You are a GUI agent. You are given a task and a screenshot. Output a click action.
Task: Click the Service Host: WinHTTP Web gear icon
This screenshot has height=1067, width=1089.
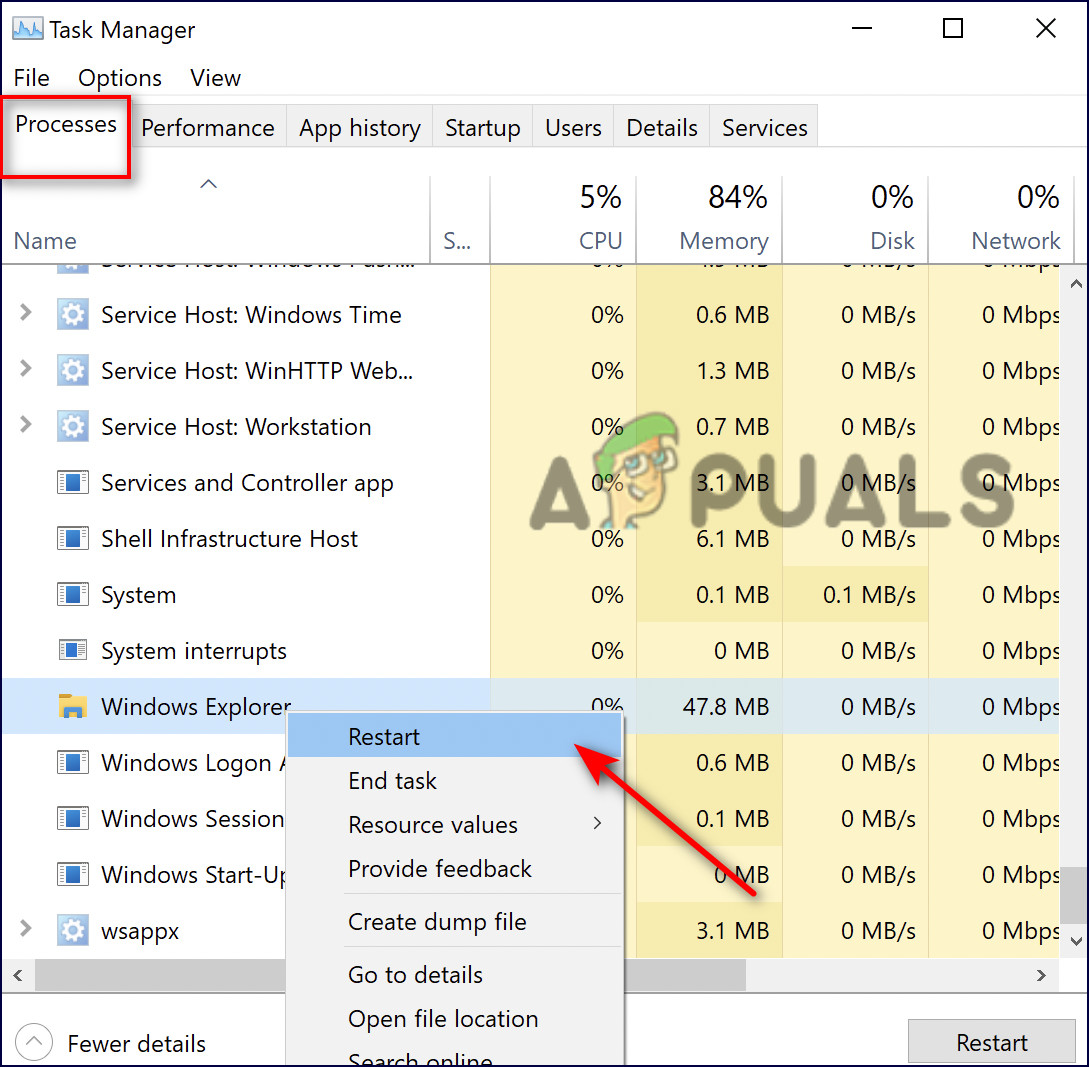point(72,370)
